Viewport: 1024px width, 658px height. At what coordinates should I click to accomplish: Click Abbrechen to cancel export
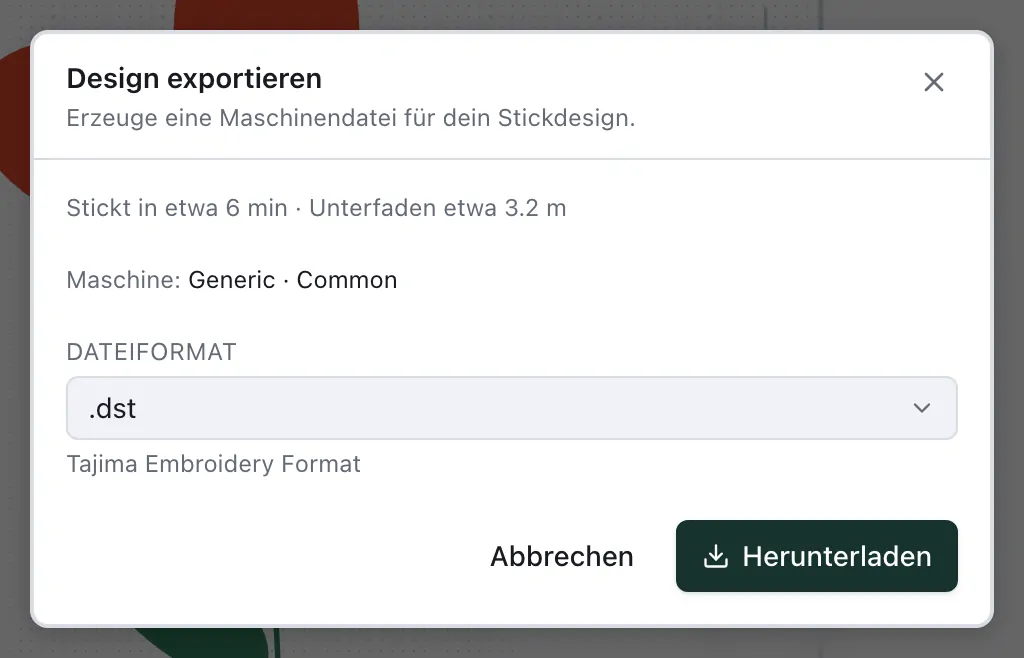coord(562,556)
